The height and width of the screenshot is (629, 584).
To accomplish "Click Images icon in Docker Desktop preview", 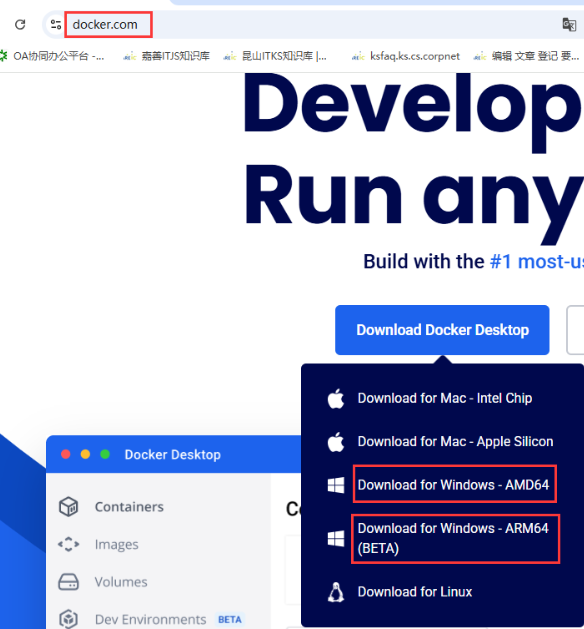I will click(x=69, y=544).
